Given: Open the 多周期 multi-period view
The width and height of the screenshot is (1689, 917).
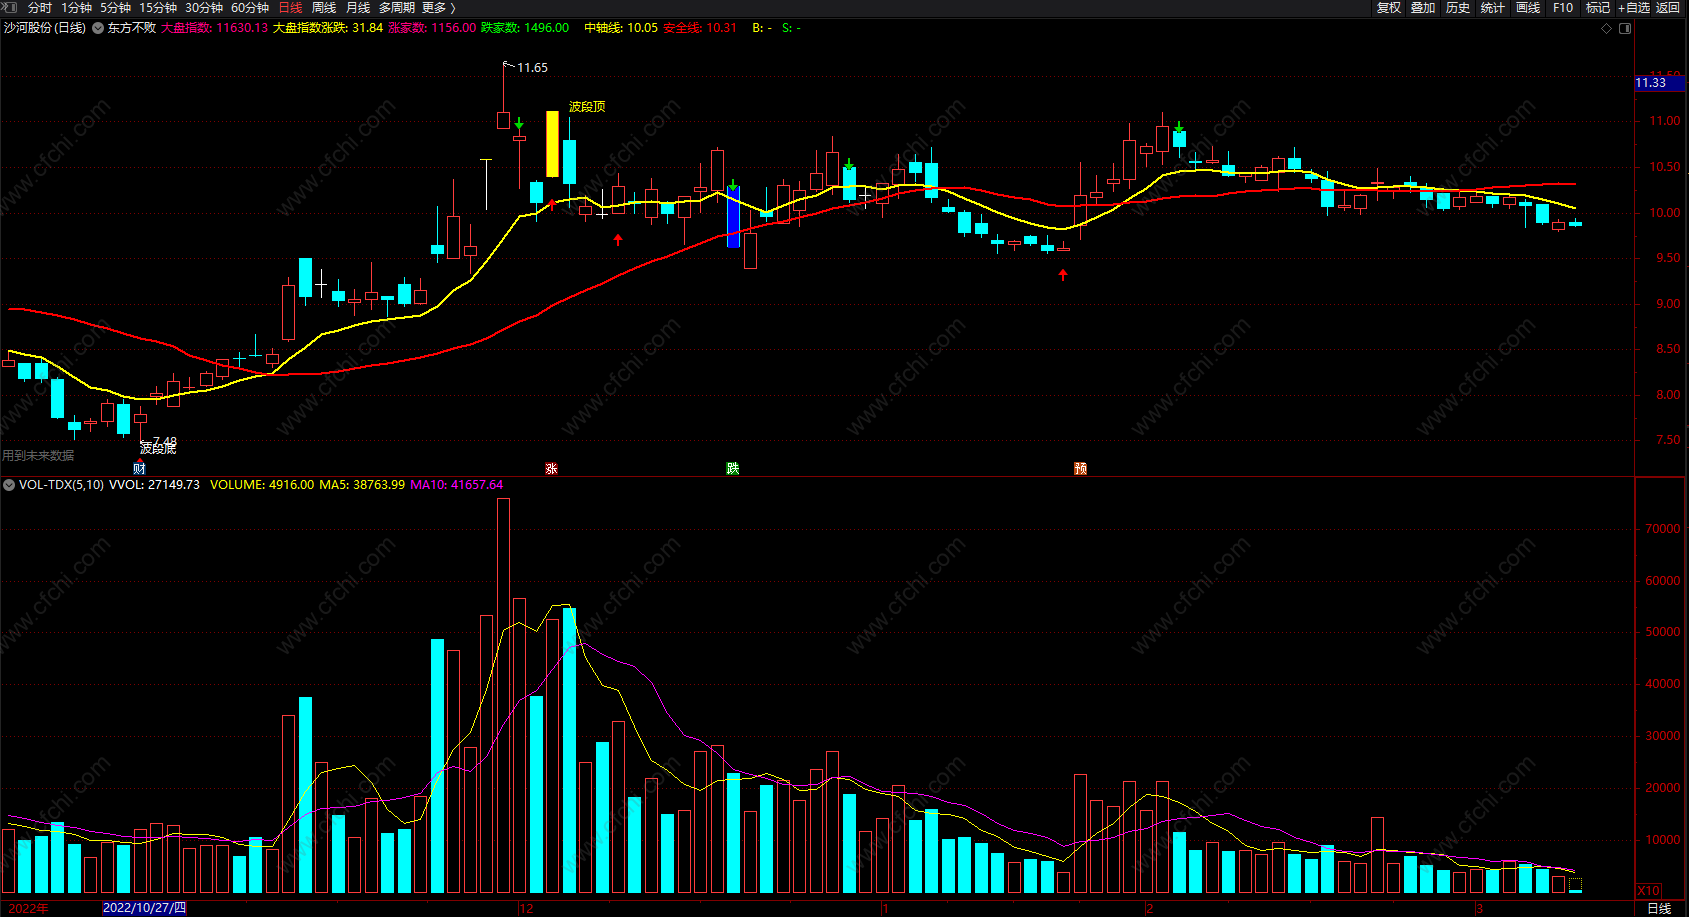Looking at the screenshot, I should (x=397, y=8).
